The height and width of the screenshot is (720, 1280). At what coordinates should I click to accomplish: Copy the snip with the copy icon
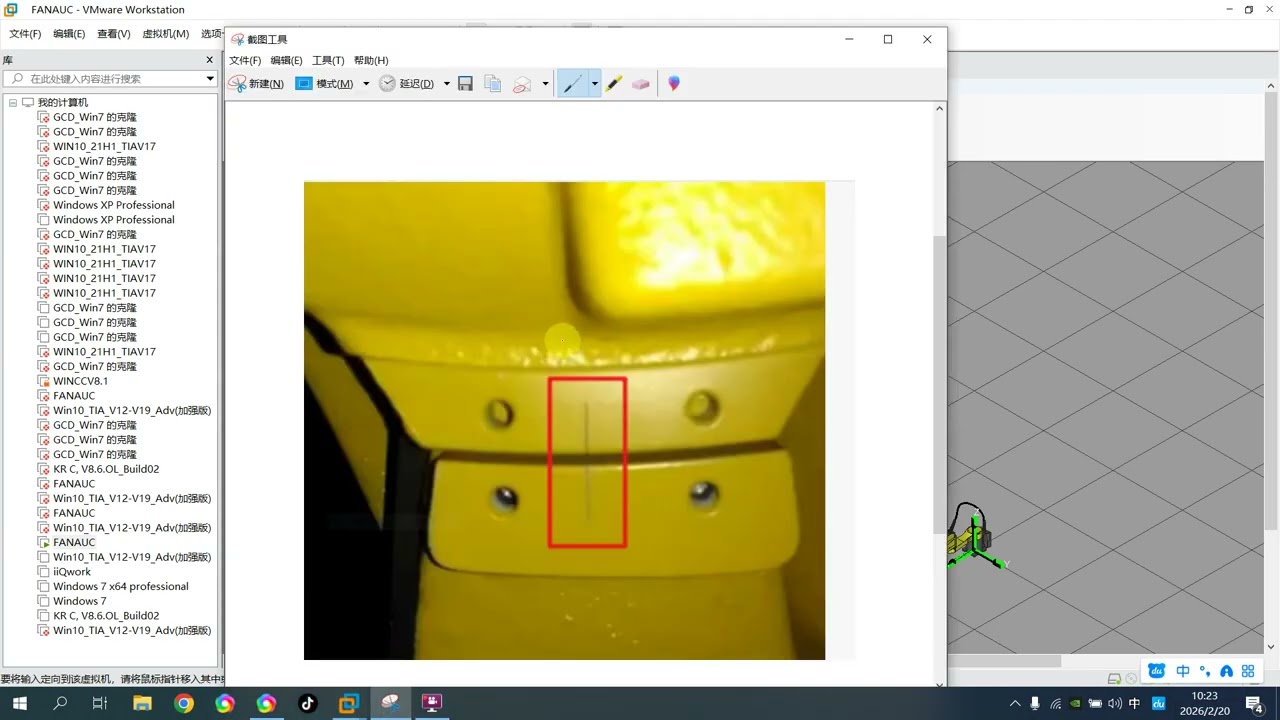tap(493, 84)
